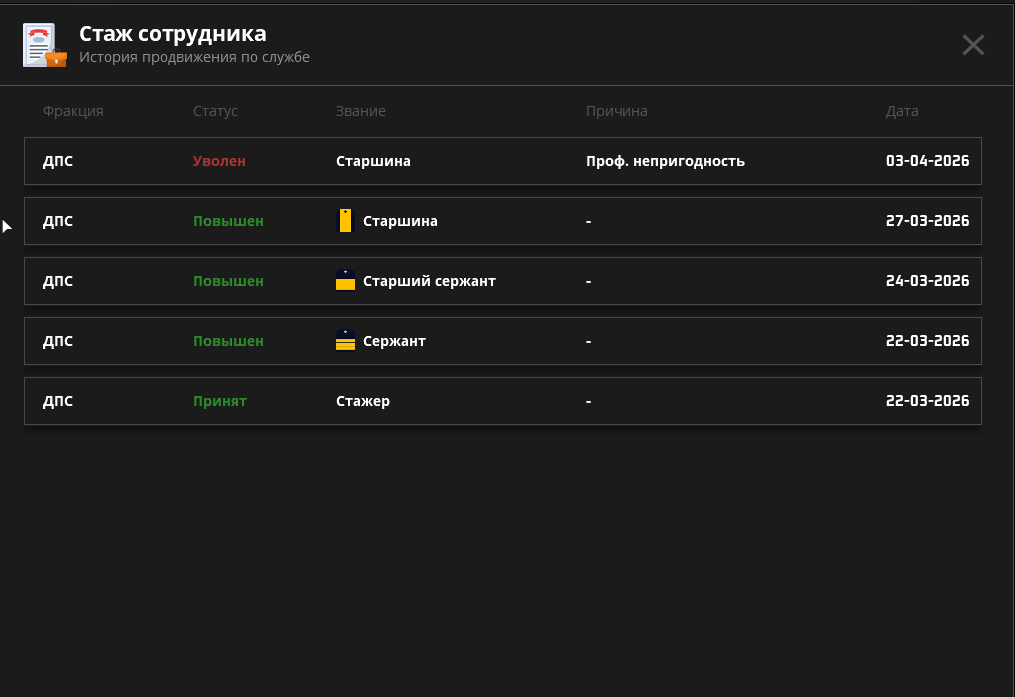Select the date 24-03-2026 entry
The width and height of the screenshot is (1015, 697).
927,281
